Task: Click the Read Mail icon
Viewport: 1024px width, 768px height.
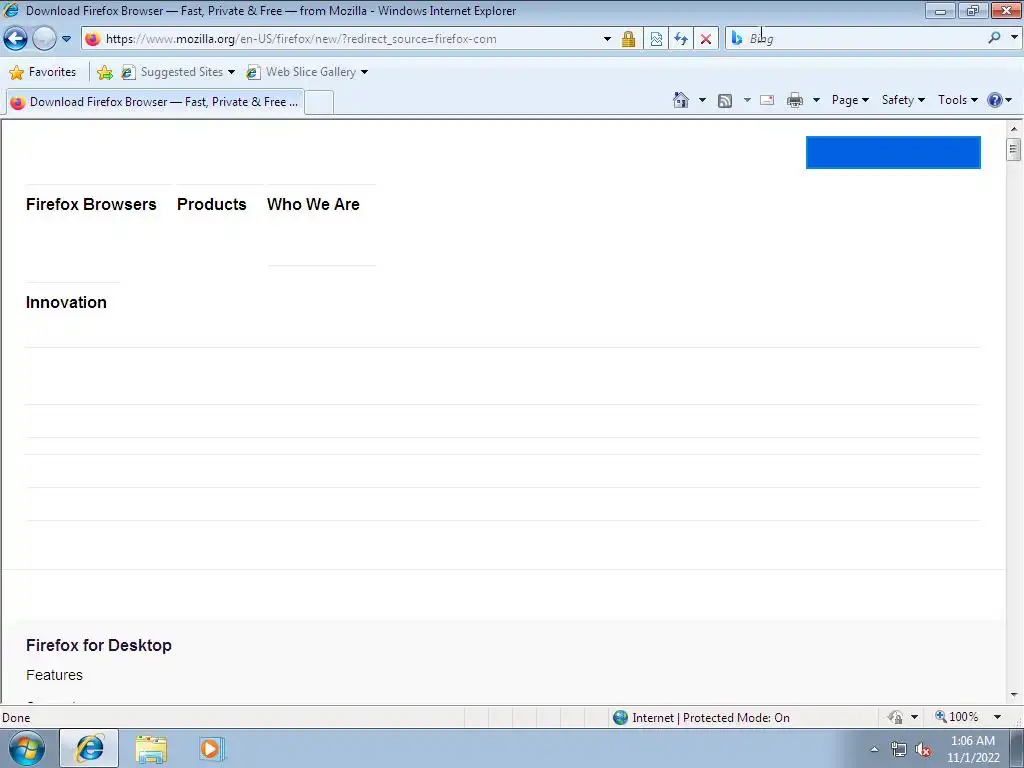Action: [x=767, y=100]
